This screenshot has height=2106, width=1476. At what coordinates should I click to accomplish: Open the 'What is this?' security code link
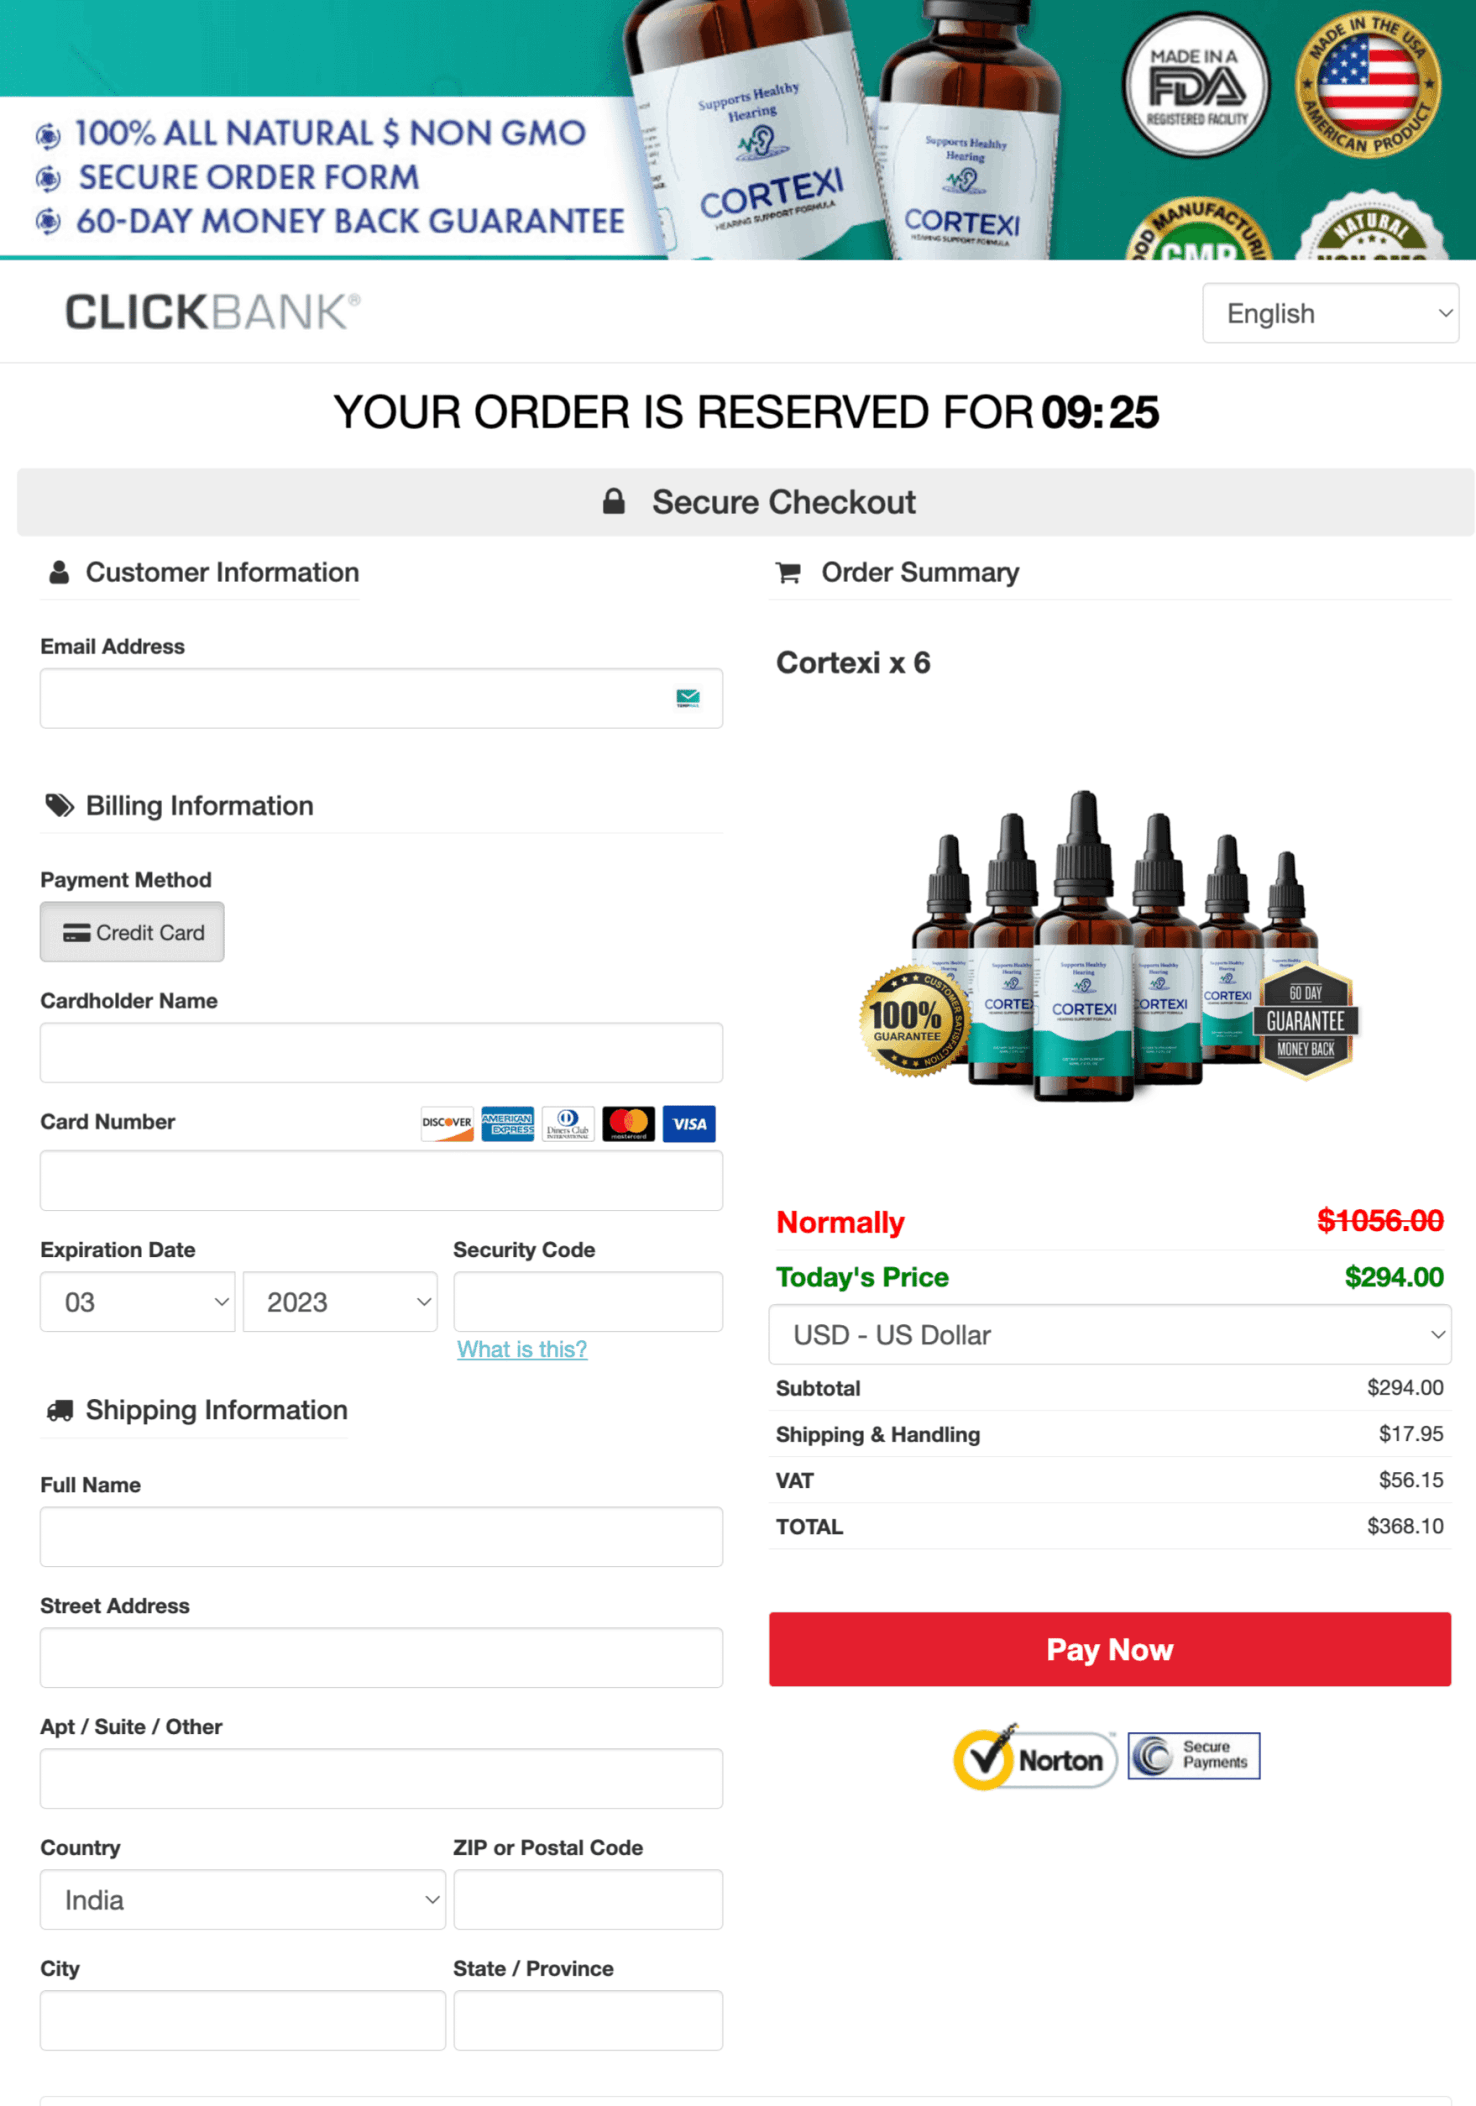click(x=522, y=1349)
